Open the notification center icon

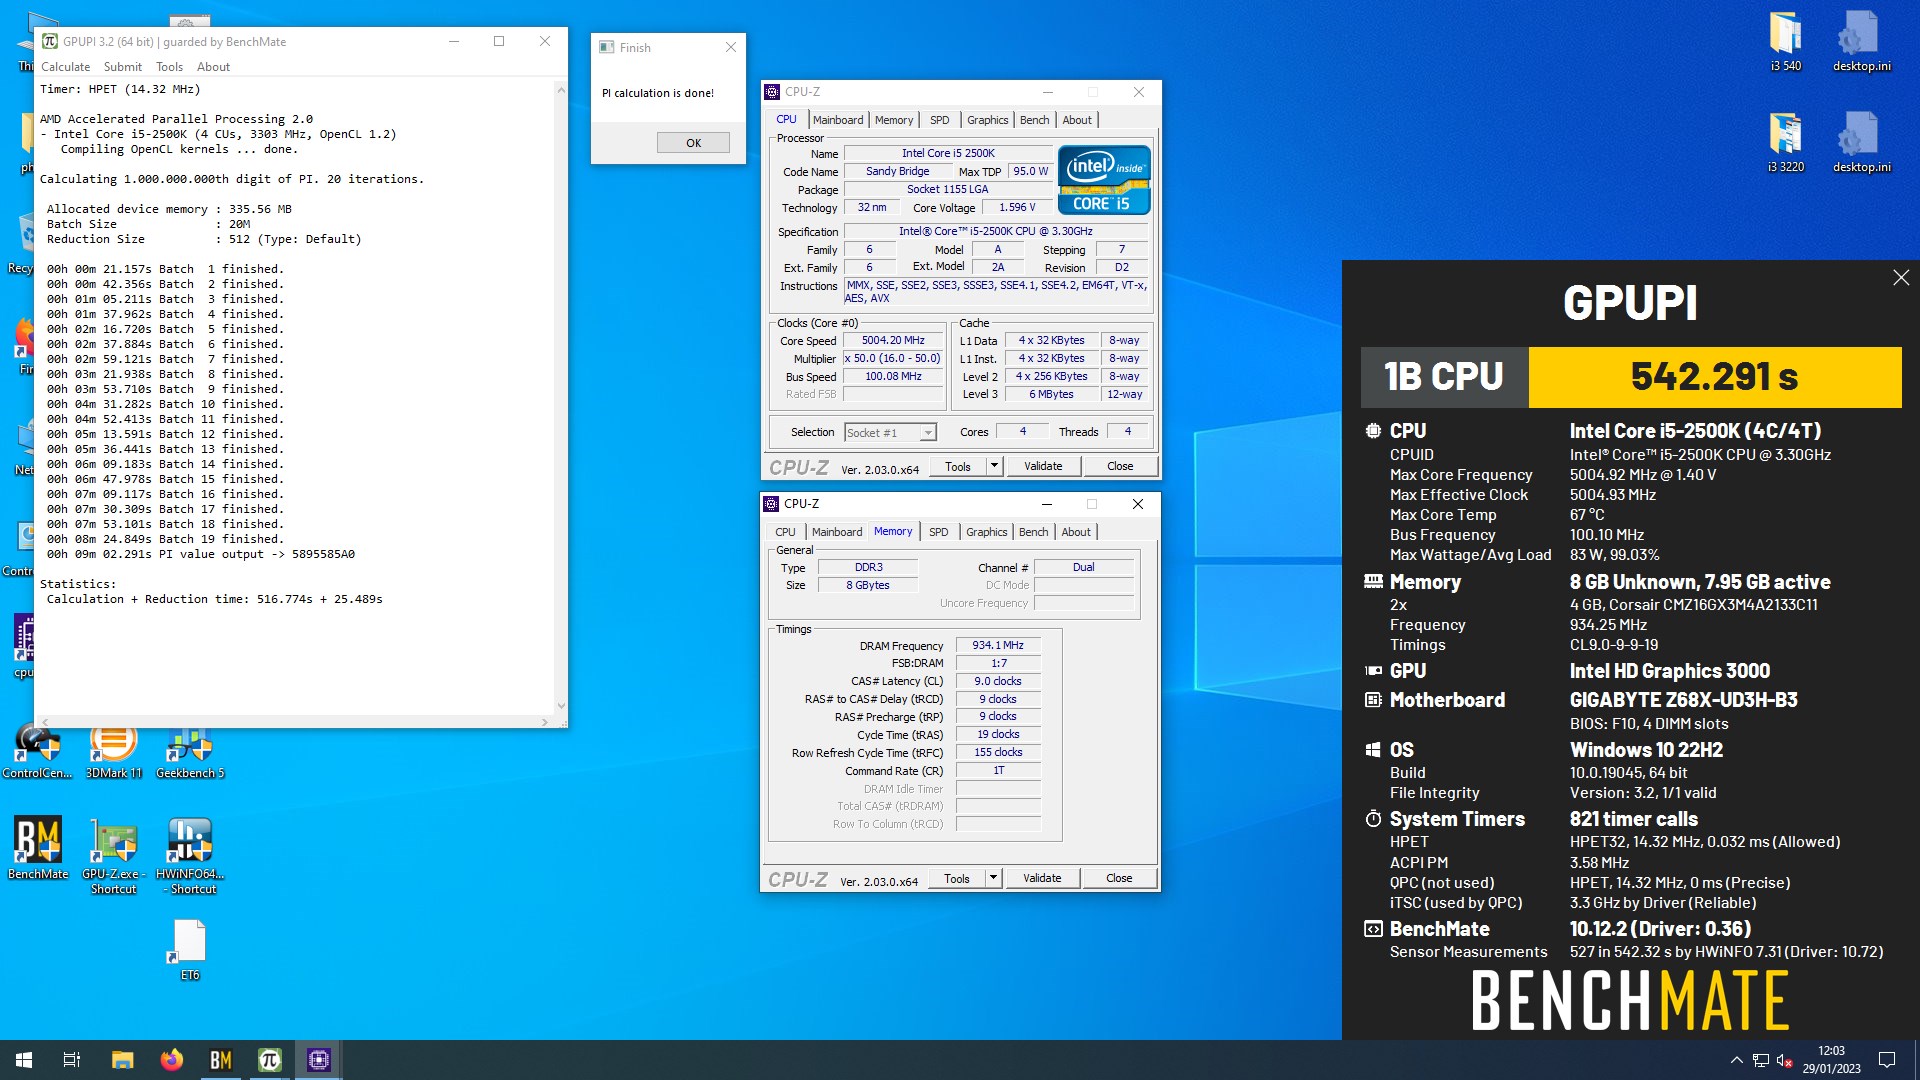pyautogui.click(x=1887, y=1060)
